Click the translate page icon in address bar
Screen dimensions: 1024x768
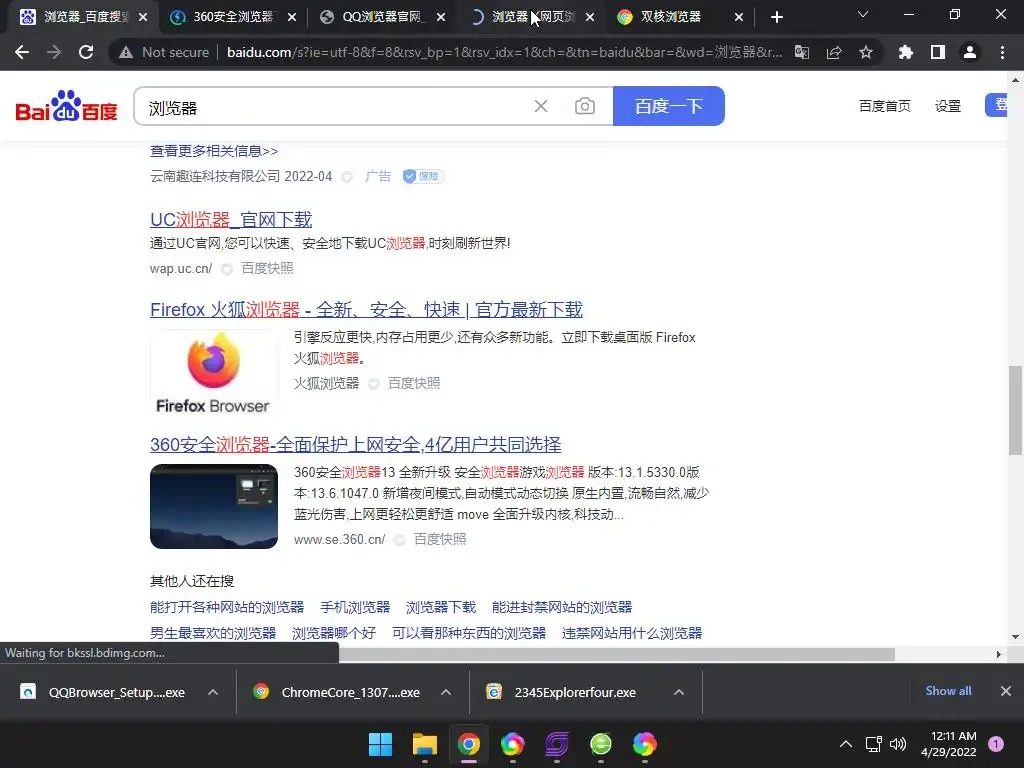click(x=801, y=52)
